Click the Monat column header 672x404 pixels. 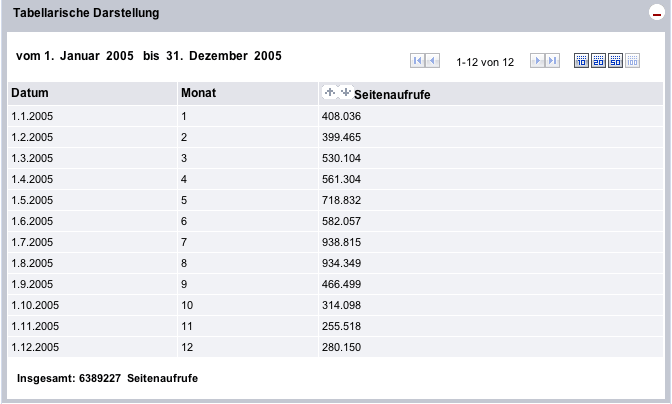point(199,93)
